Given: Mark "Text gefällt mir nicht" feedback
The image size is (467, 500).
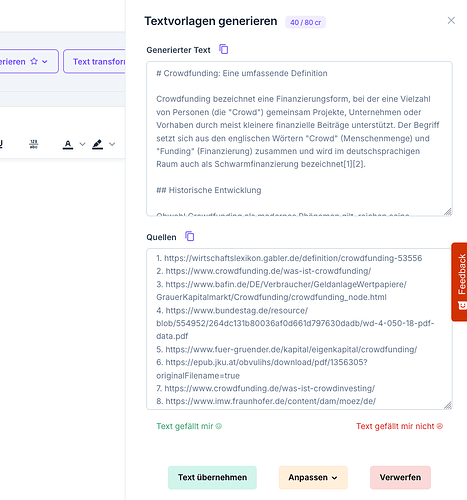Looking at the screenshot, I should (399, 426).
